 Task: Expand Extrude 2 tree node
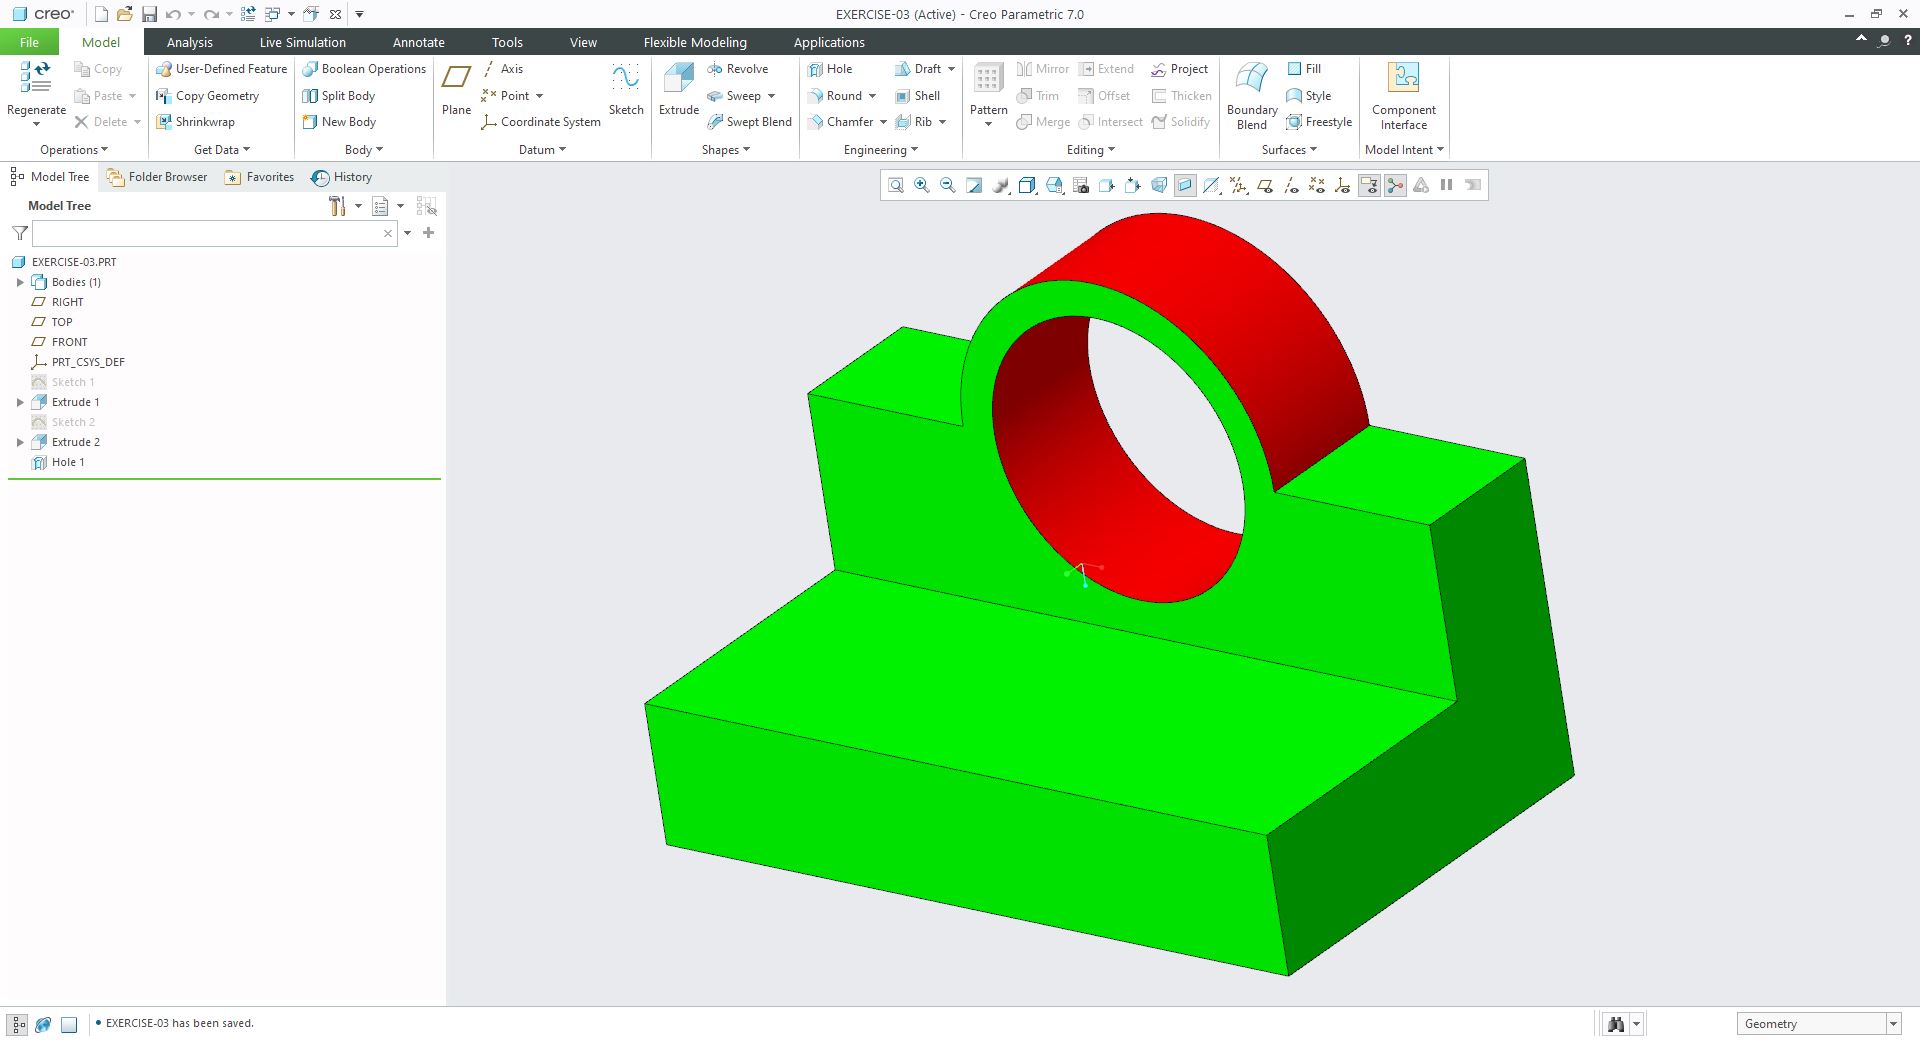click(x=20, y=442)
